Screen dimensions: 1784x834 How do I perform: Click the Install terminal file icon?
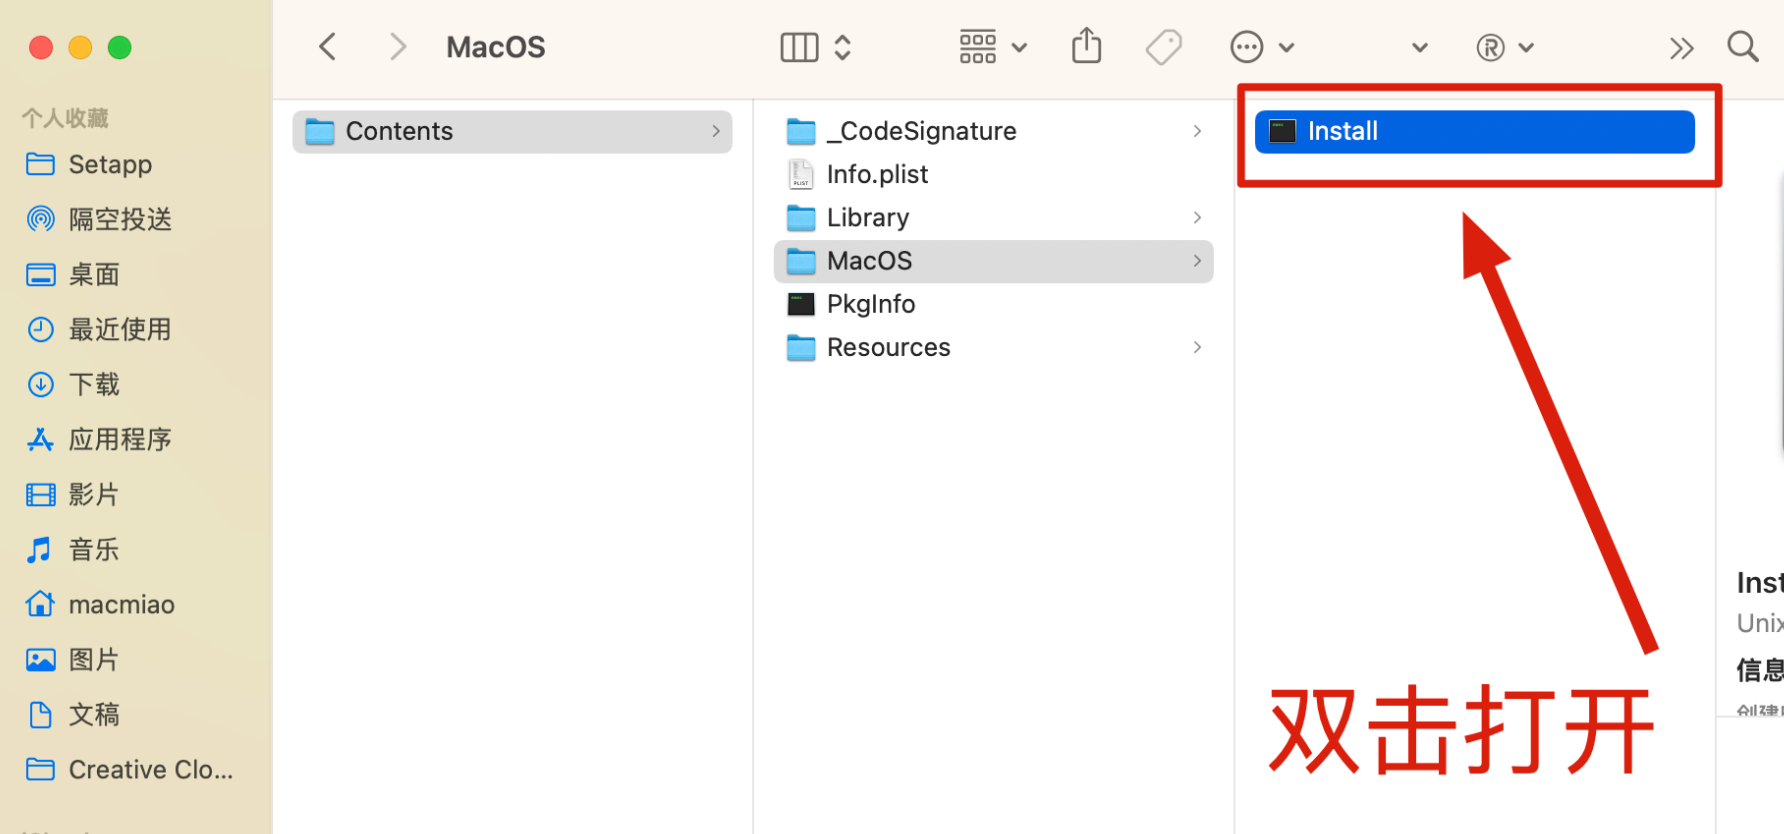tap(1282, 131)
